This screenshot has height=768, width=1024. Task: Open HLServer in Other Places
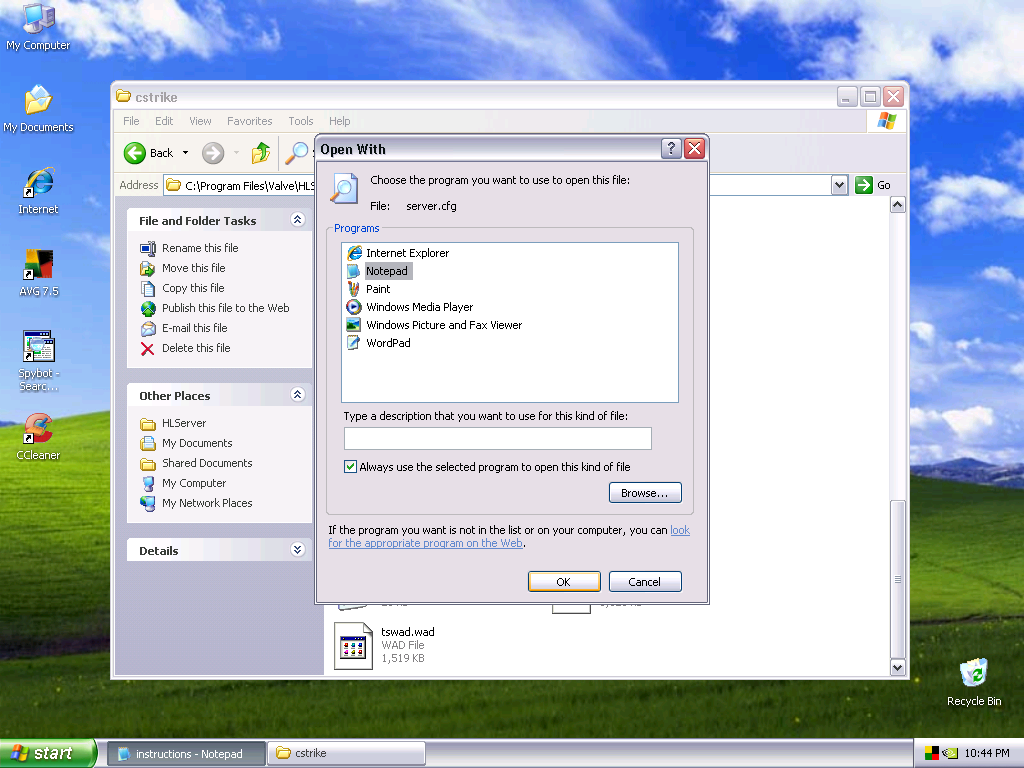click(x=173, y=423)
